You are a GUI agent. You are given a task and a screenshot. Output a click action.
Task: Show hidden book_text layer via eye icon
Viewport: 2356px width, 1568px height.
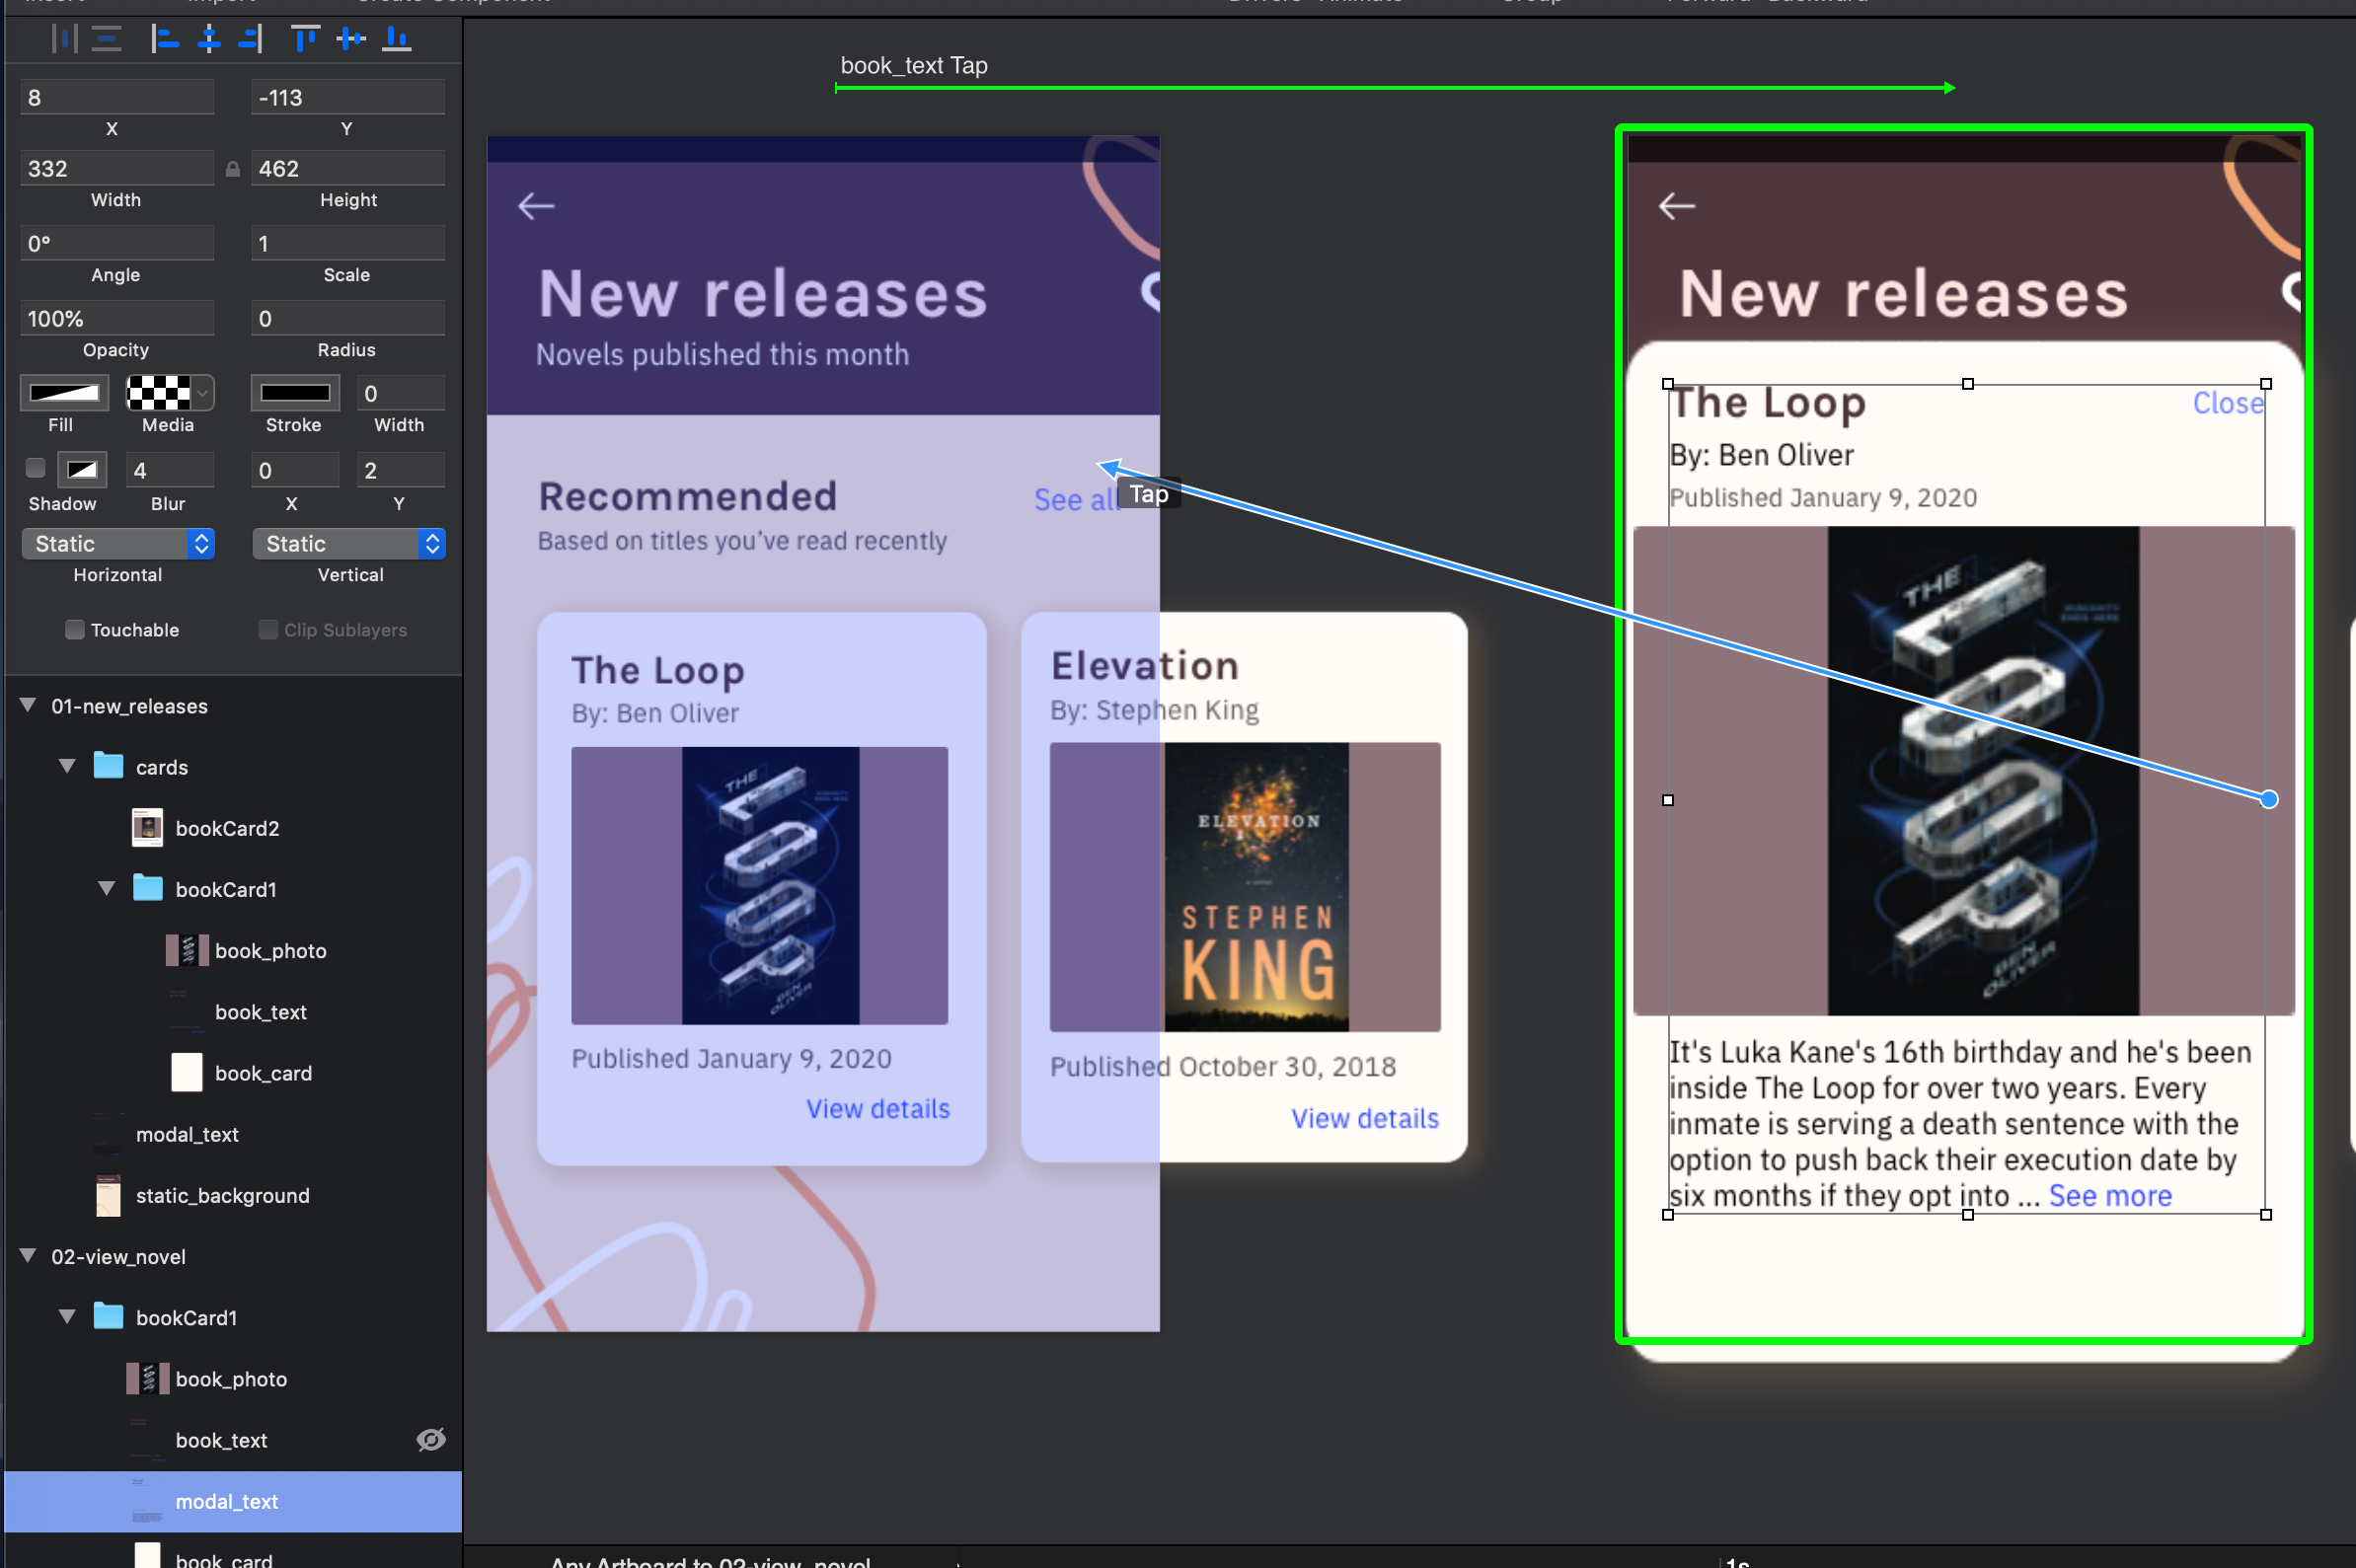click(431, 1439)
